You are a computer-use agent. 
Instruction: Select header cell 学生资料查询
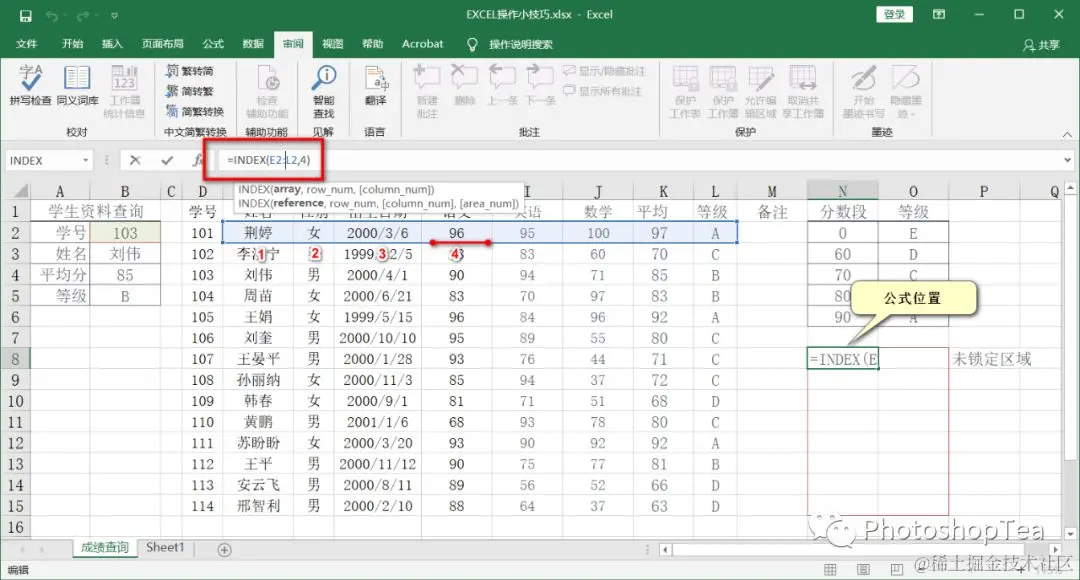(x=96, y=211)
